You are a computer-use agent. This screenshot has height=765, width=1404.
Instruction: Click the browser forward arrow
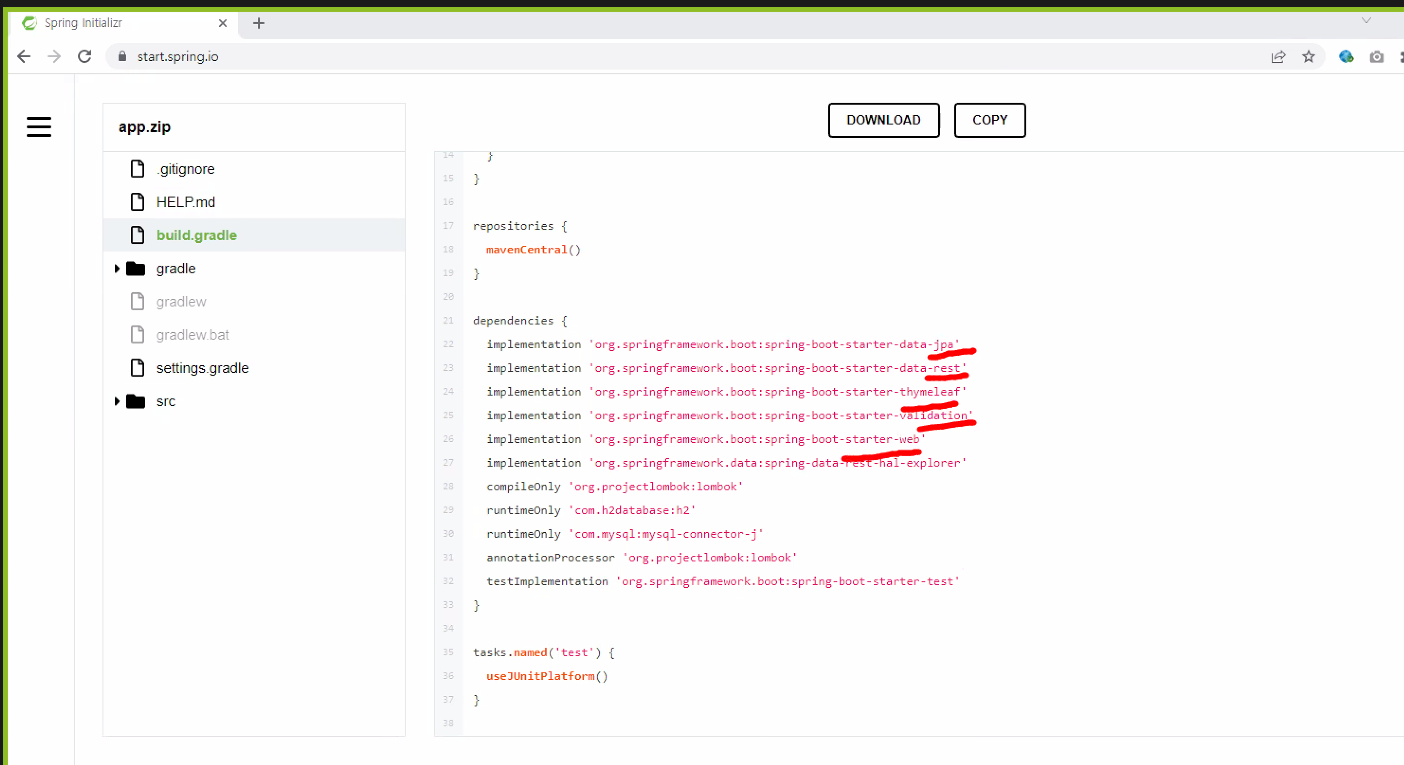tap(54, 57)
